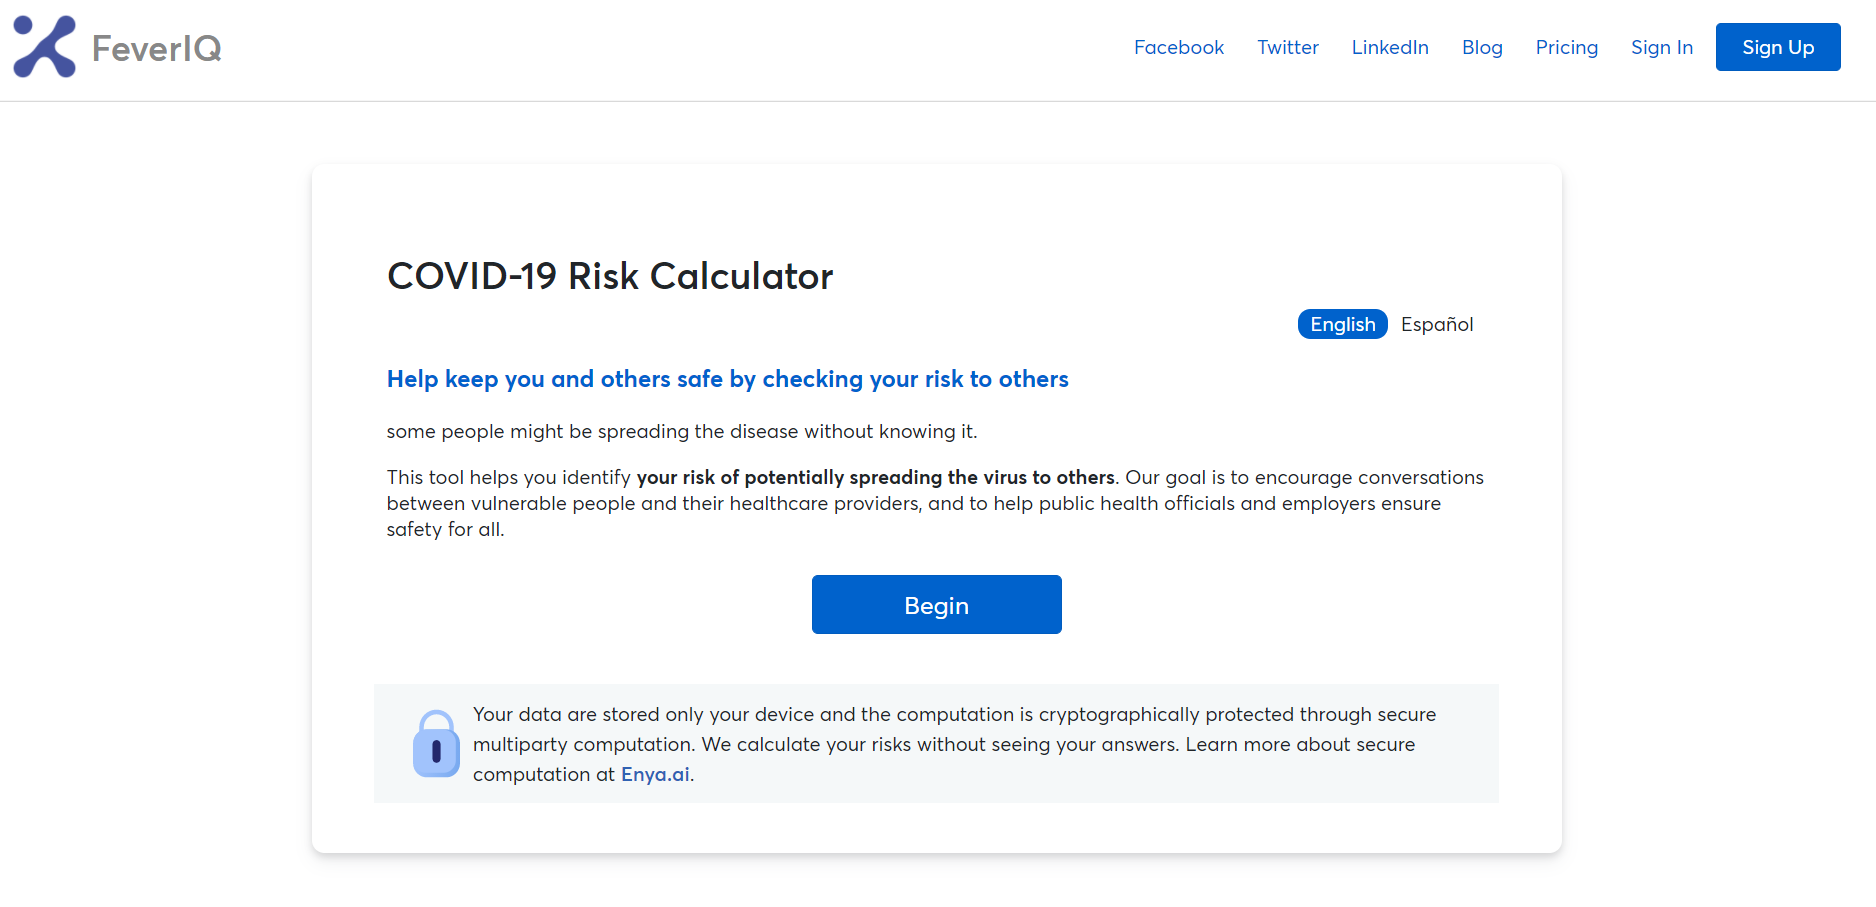
Task: Go to the Twitter page
Action: [x=1287, y=47]
